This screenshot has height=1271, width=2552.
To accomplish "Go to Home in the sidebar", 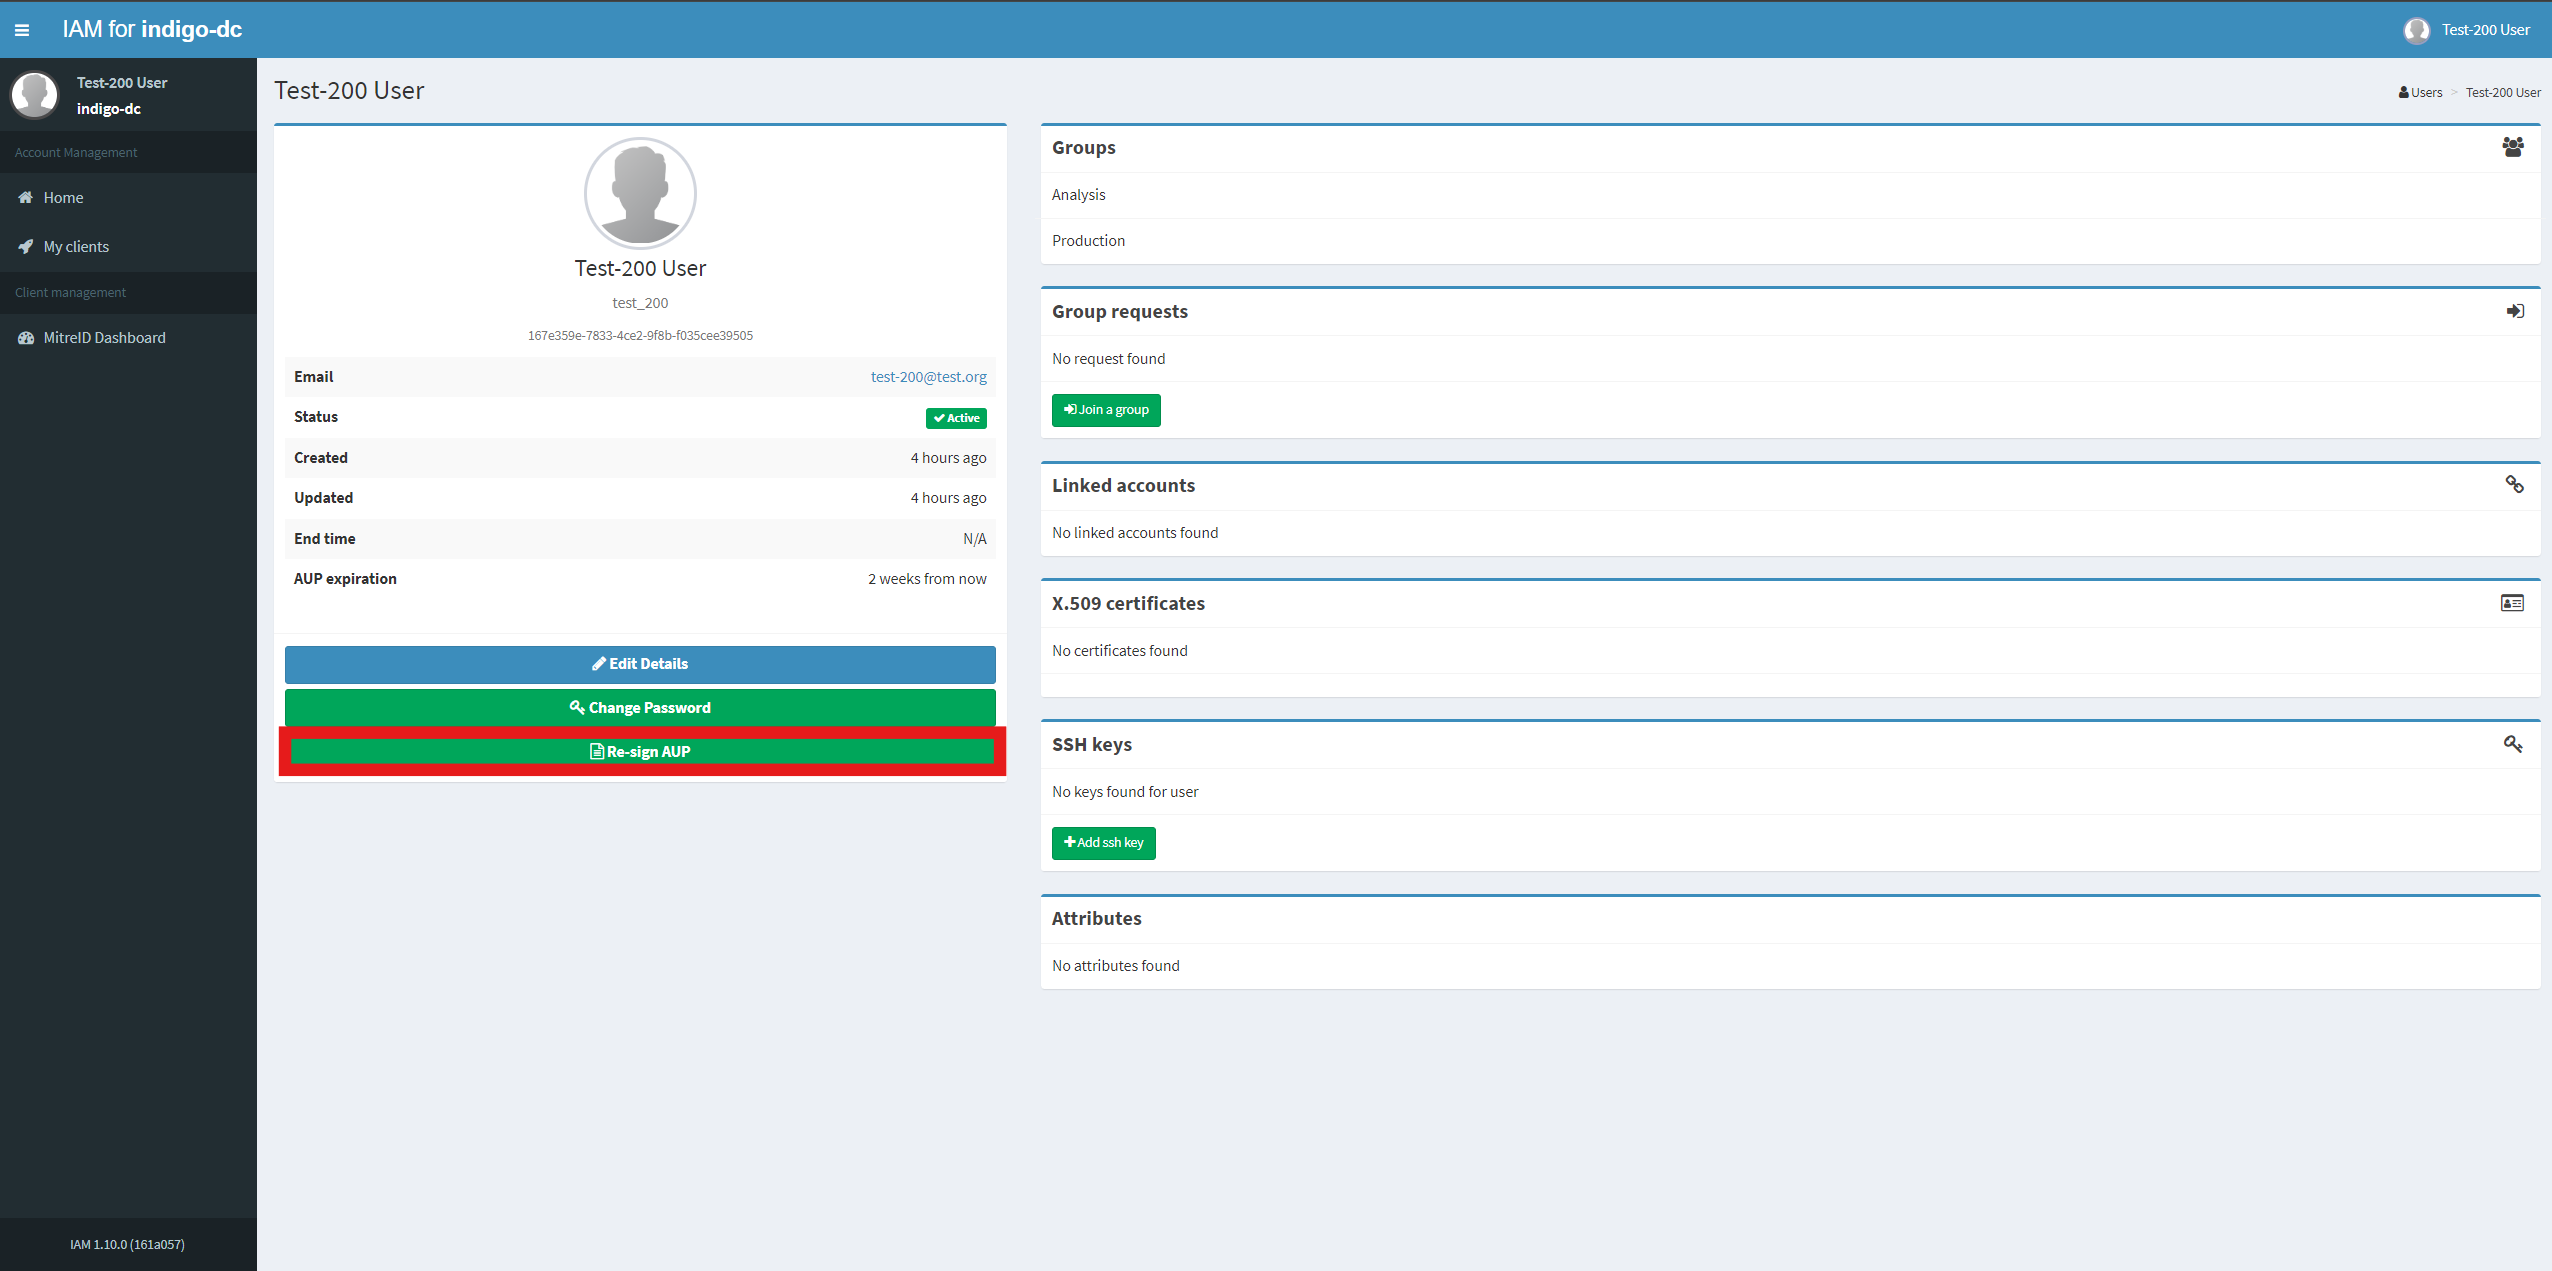I will [63, 198].
